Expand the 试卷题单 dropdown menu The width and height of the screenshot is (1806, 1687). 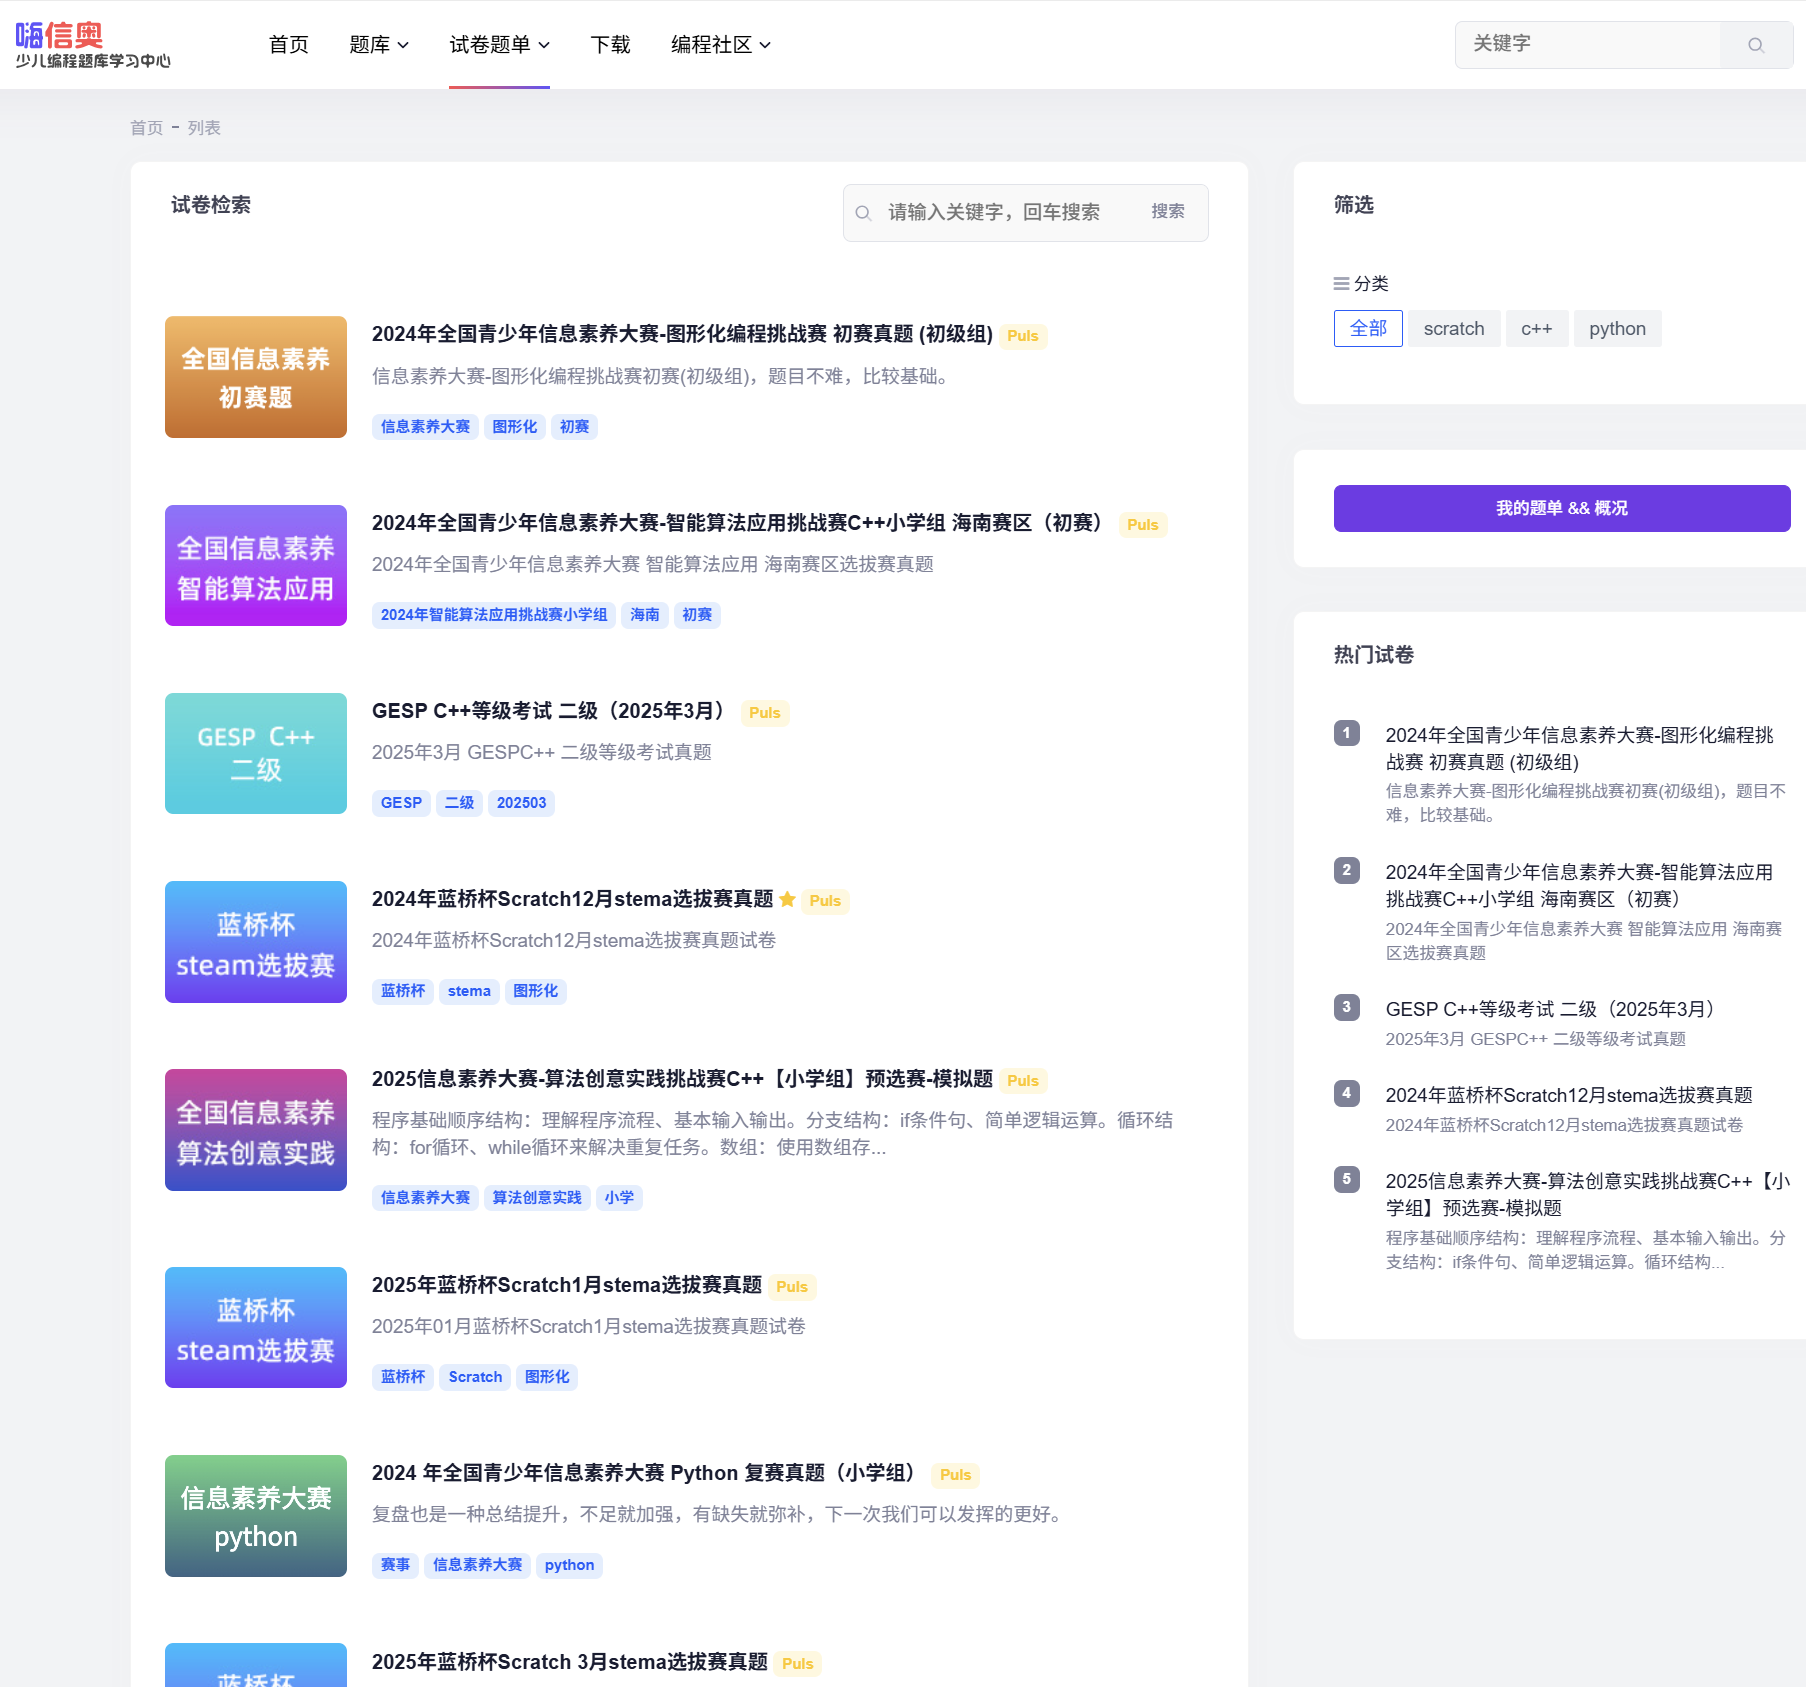click(x=499, y=45)
